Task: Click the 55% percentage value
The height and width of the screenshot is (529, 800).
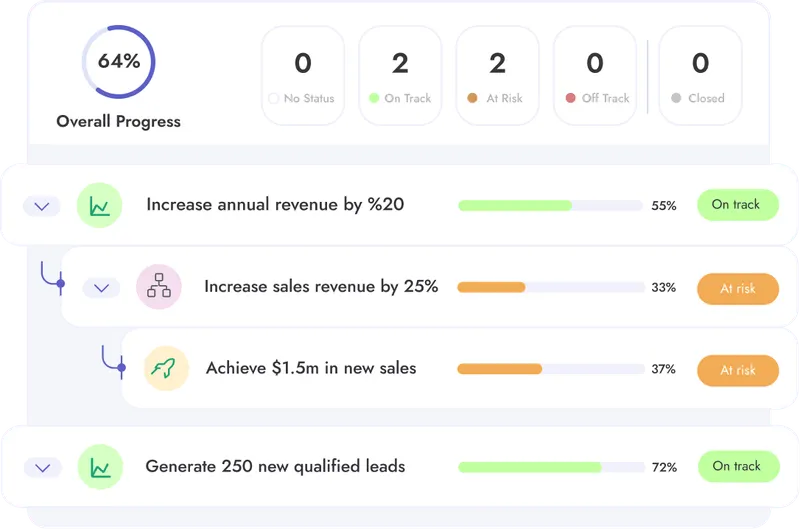Action: 664,206
